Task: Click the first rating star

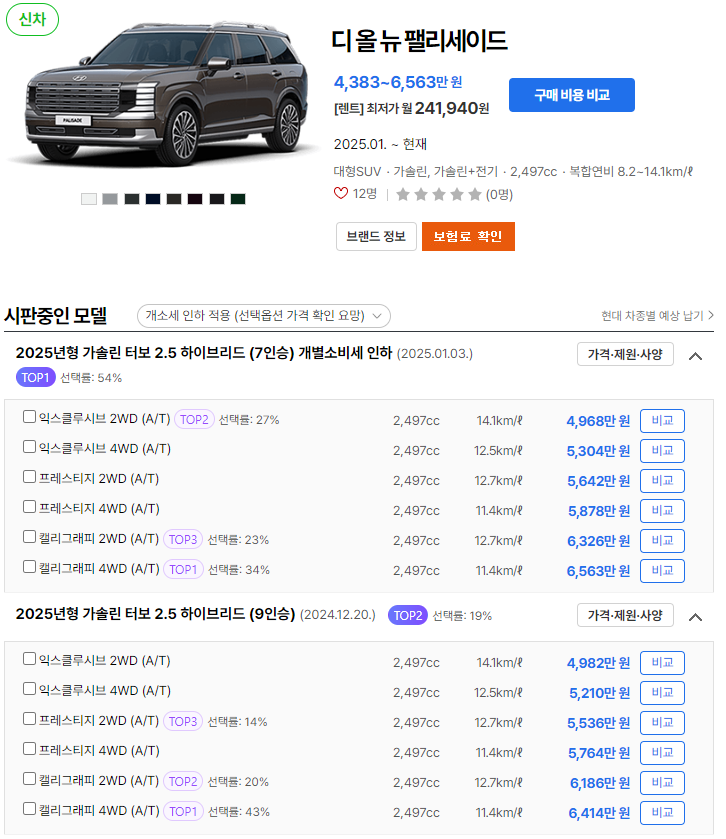Action: pyautogui.click(x=403, y=194)
